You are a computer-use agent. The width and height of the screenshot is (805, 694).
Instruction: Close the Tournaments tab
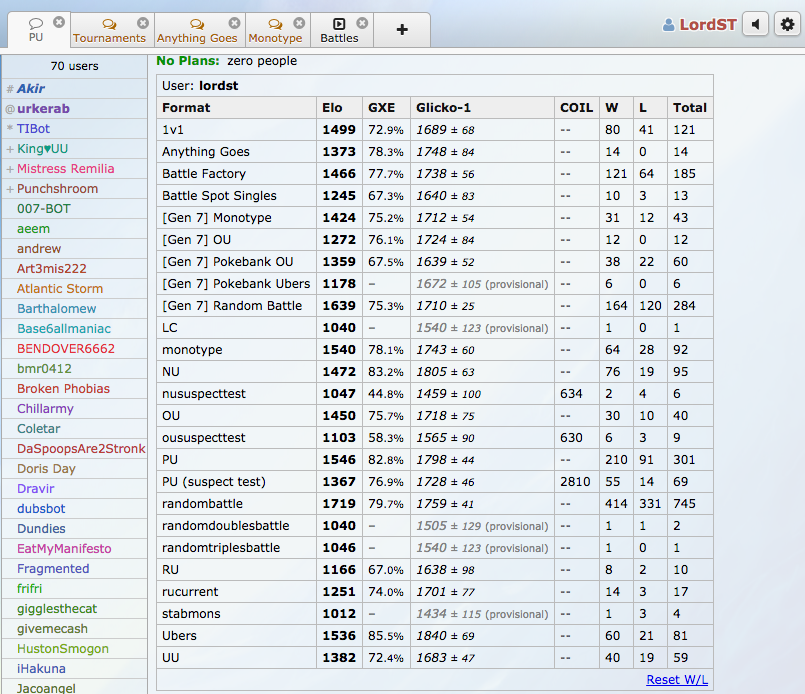click(143, 23)
